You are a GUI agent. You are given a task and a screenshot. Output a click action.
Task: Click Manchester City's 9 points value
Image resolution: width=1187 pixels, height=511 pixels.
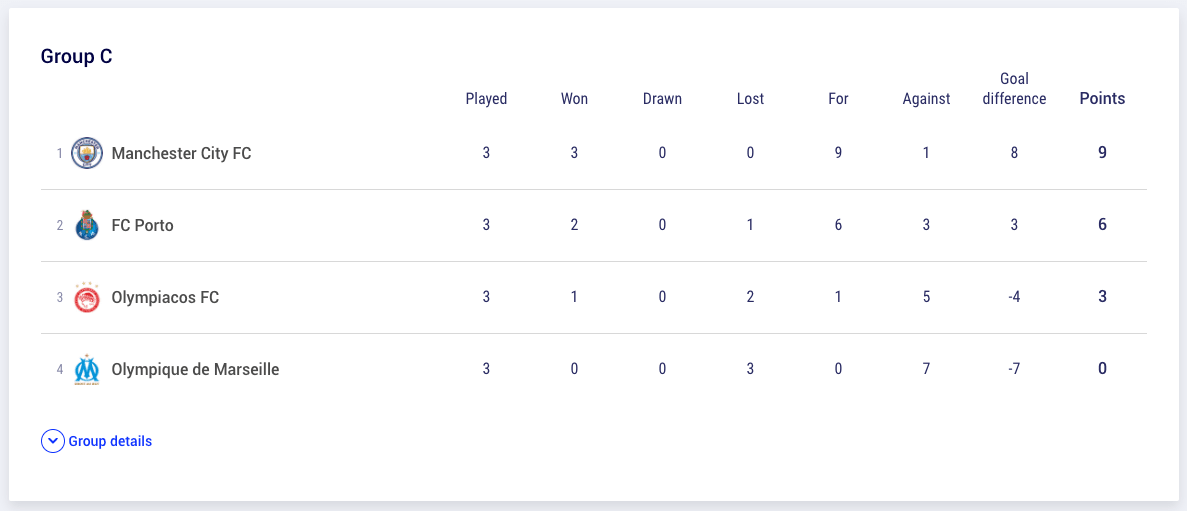pos(1102,152)
